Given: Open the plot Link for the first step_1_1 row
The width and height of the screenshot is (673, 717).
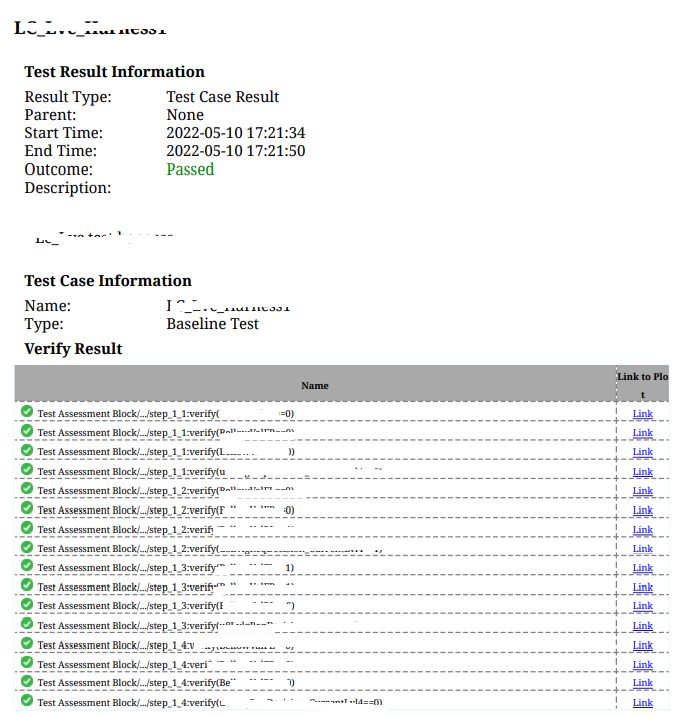Looking at the screenshot, I should 642,414.
